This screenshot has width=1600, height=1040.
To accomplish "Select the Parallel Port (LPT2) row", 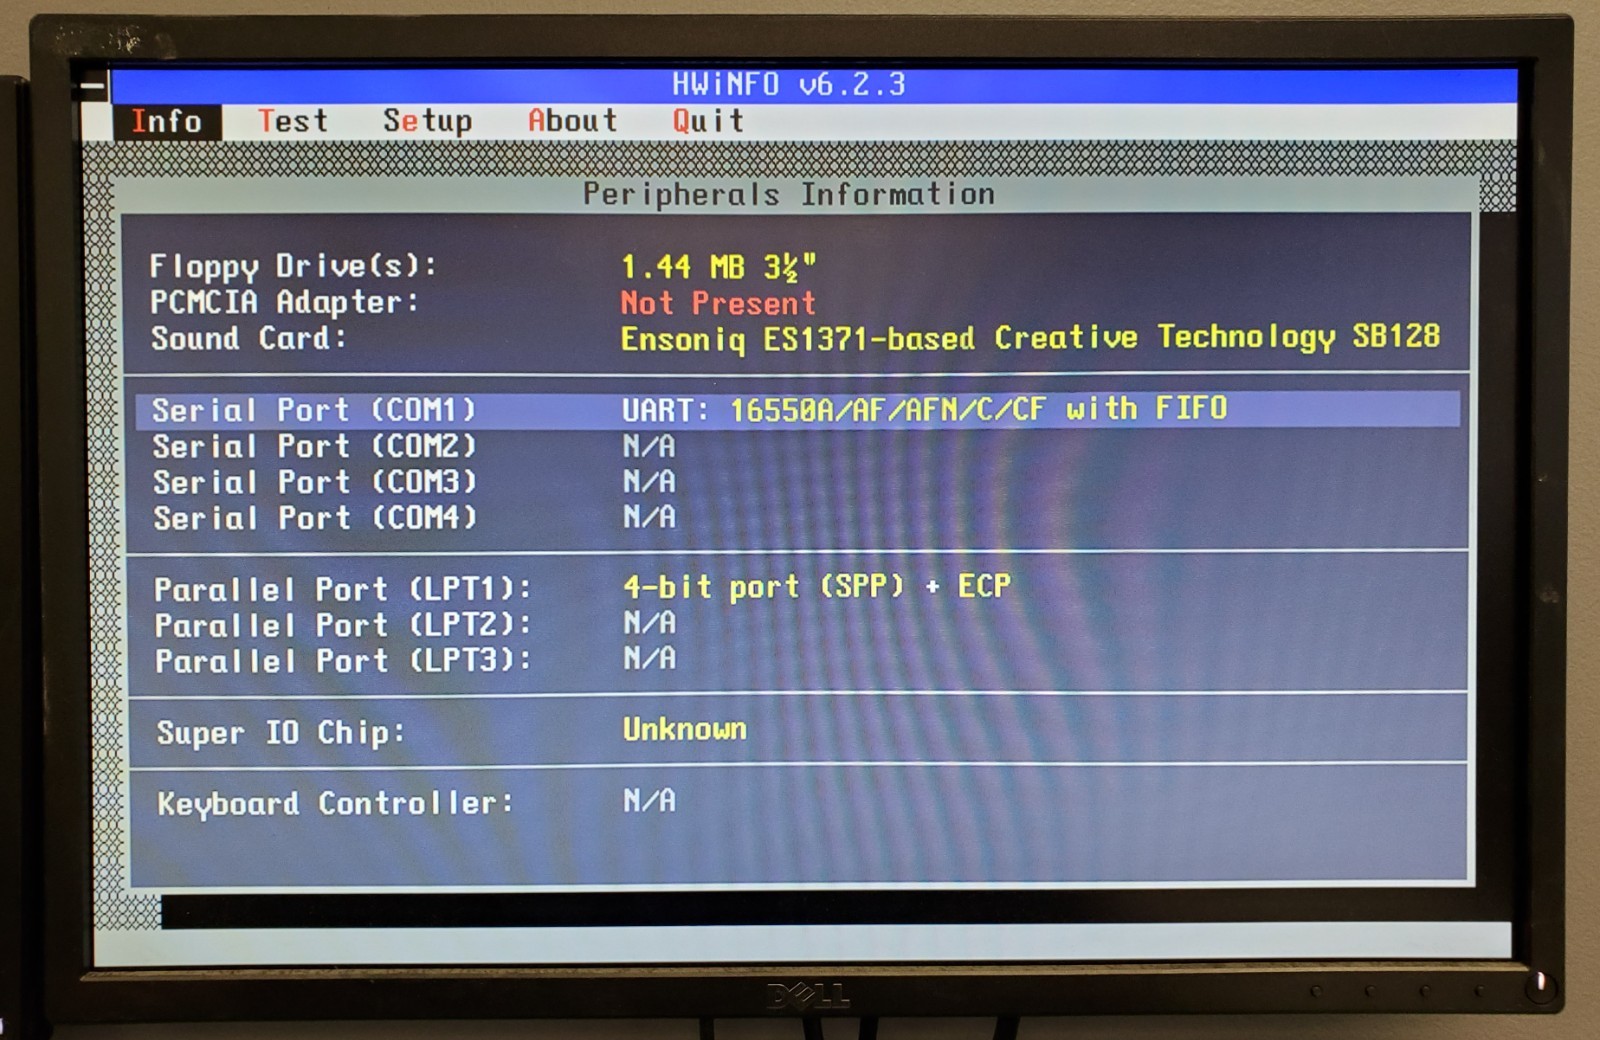I will [797, 624].
